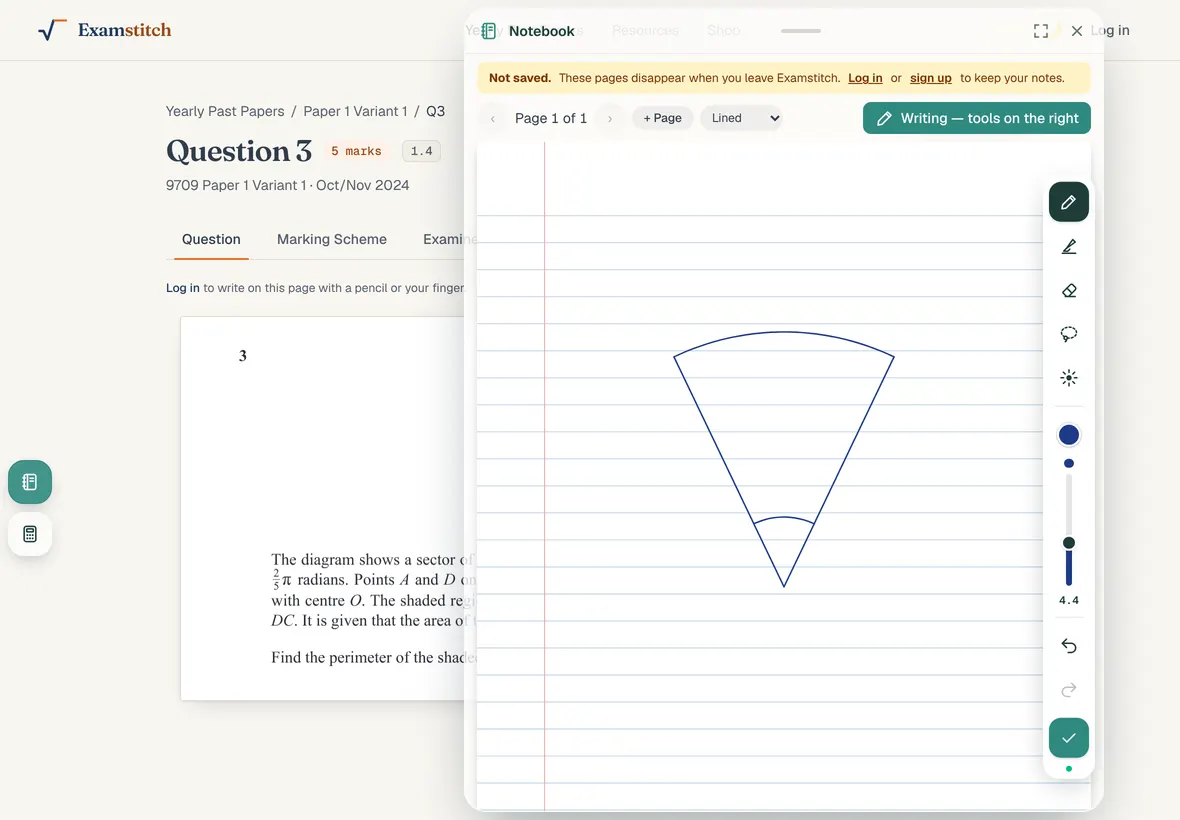This screenshot has width=1180, height=820.
Task: Click the Question 3 heading
Action: coord(239,151)
